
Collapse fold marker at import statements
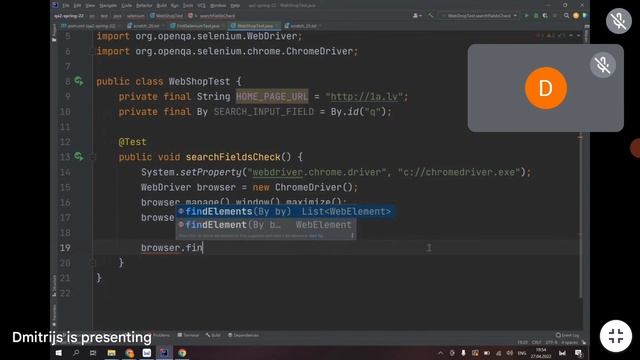[x=92, y=51]
